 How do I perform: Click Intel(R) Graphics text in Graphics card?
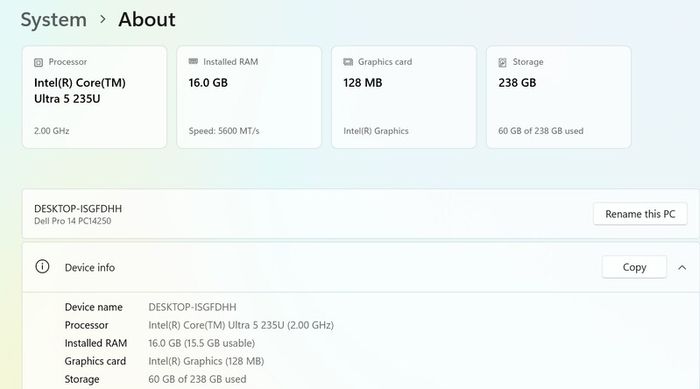(376, 131)
